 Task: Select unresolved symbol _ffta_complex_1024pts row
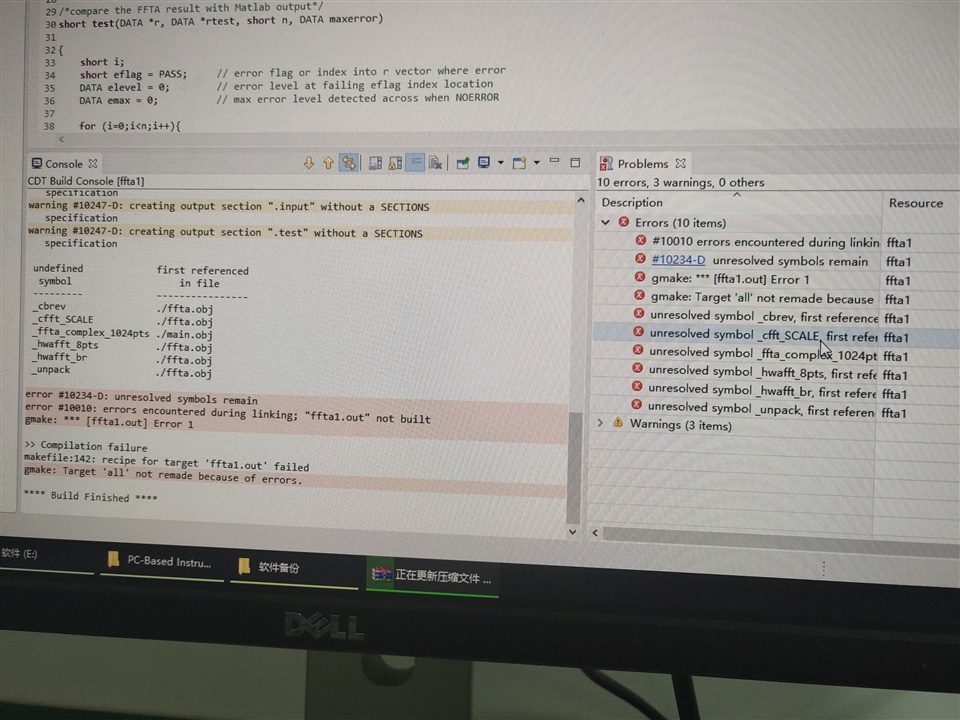pos(762,354)
